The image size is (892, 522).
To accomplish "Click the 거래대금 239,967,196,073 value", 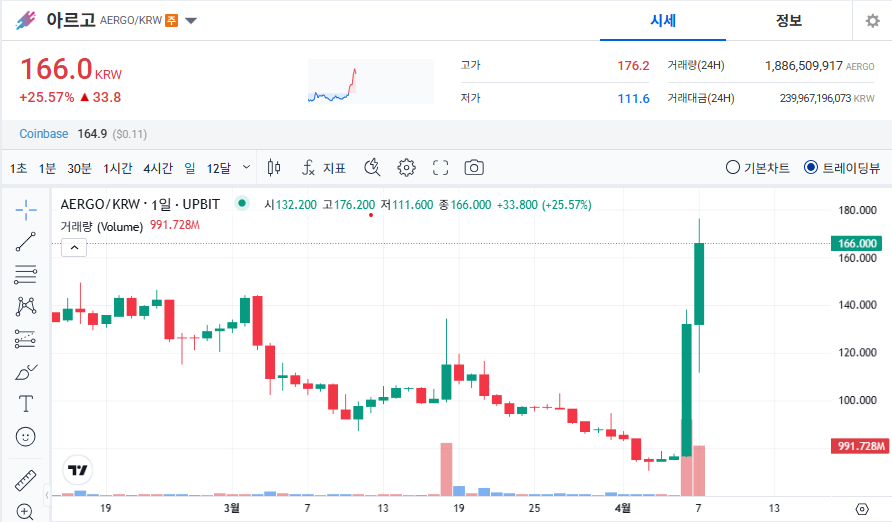I will point(815,98).
